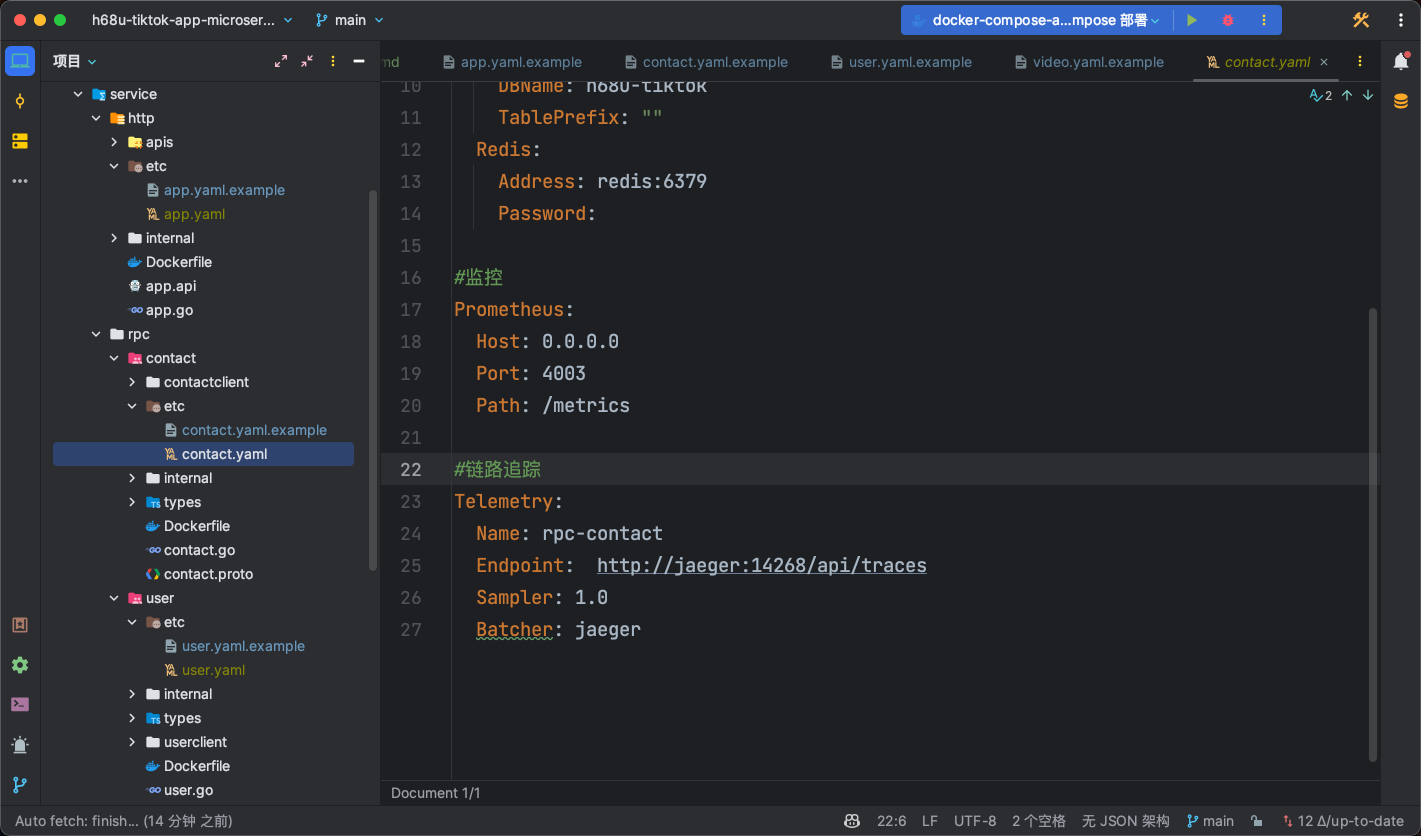
Task: Close the contact.yaml tab
Action: 1324,62
